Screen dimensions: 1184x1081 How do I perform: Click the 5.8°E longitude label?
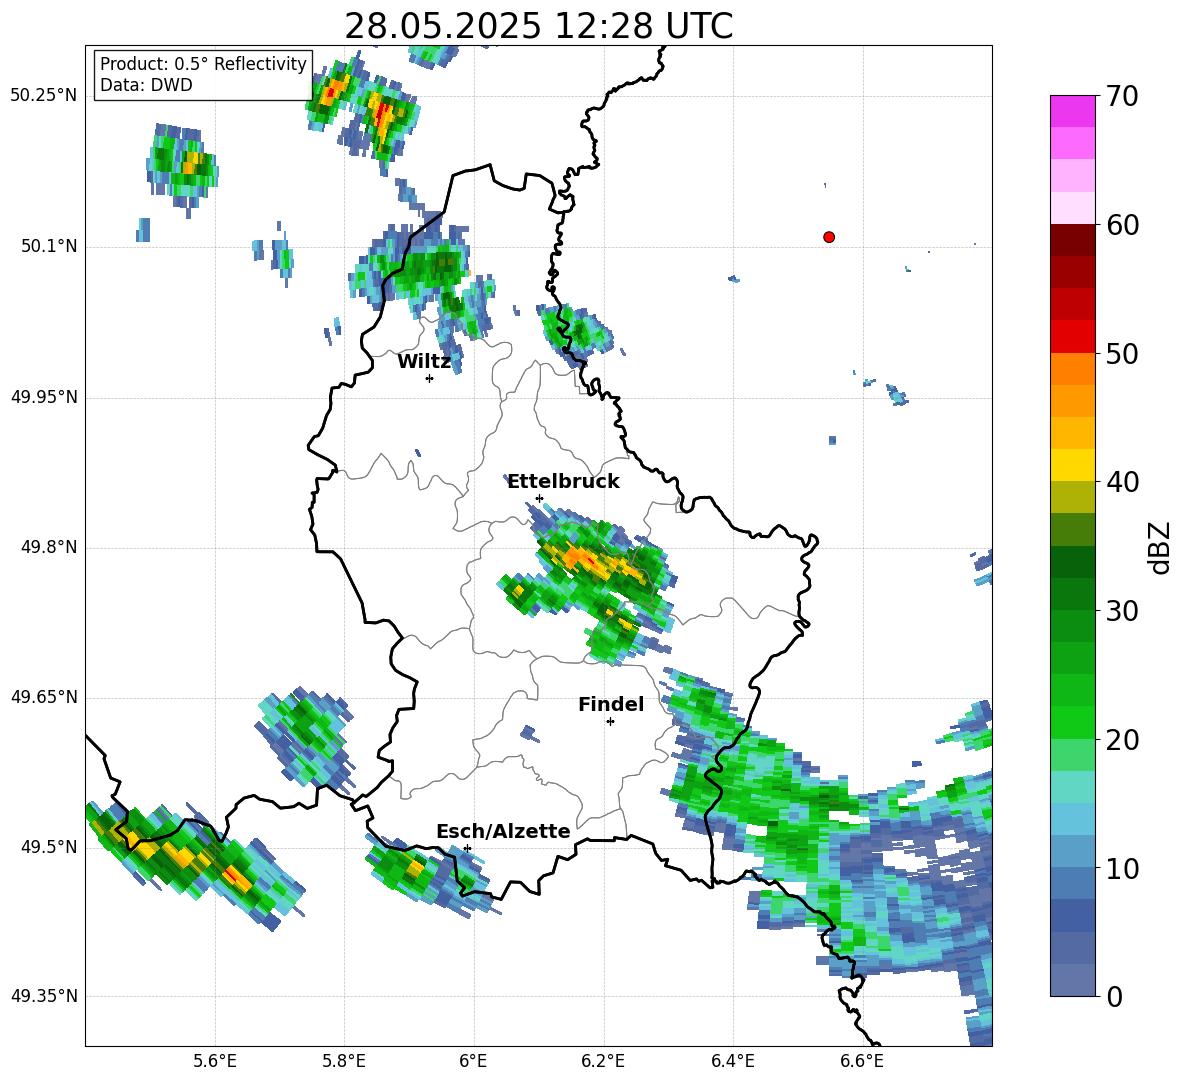(x=344, y=1061)
